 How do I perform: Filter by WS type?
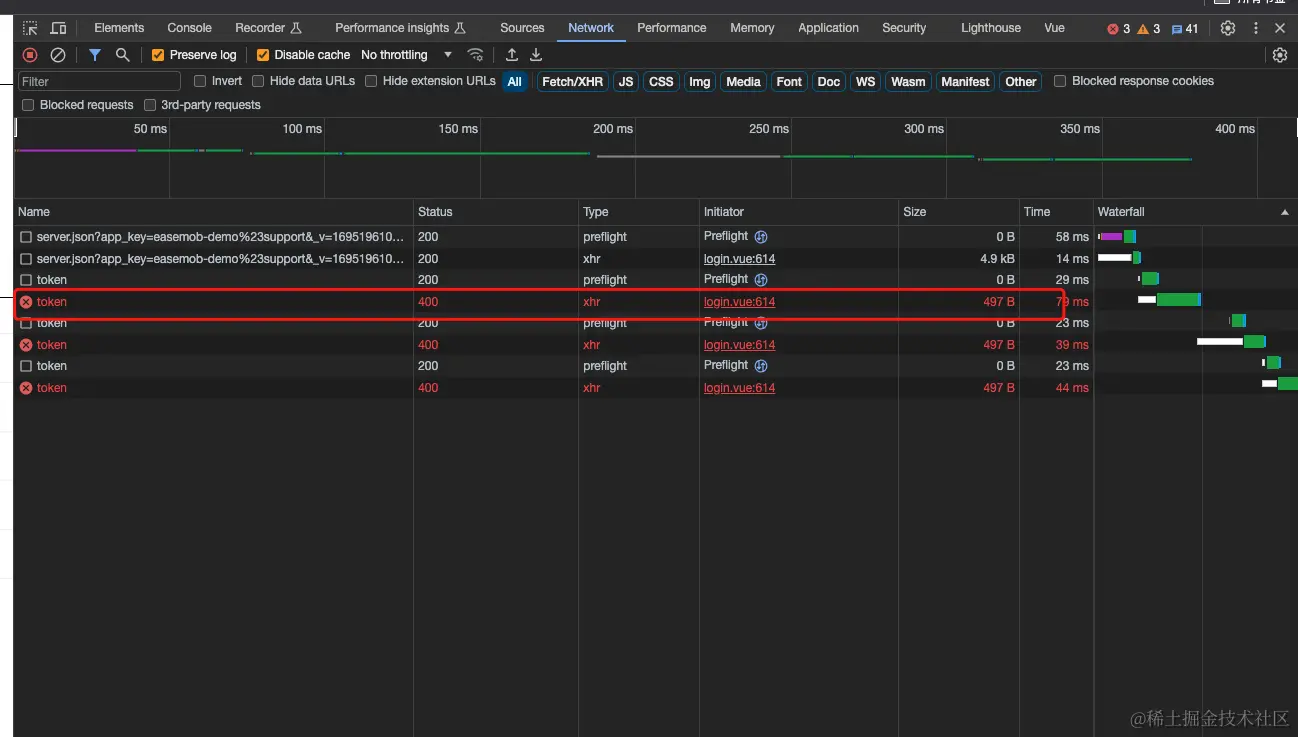(865, 82)
